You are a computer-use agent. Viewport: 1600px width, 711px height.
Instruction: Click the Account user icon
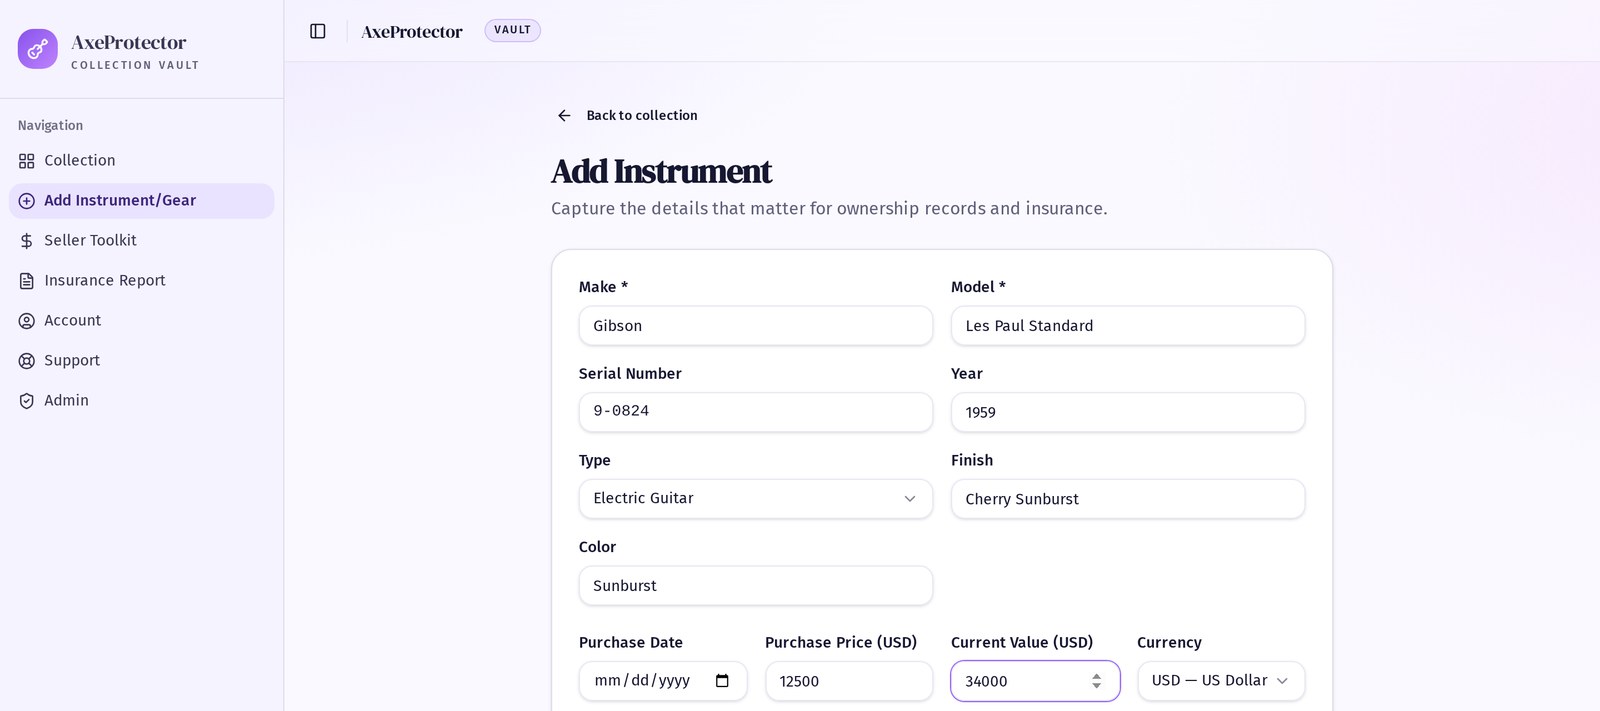pyautogui.click(x=27, y=321)
